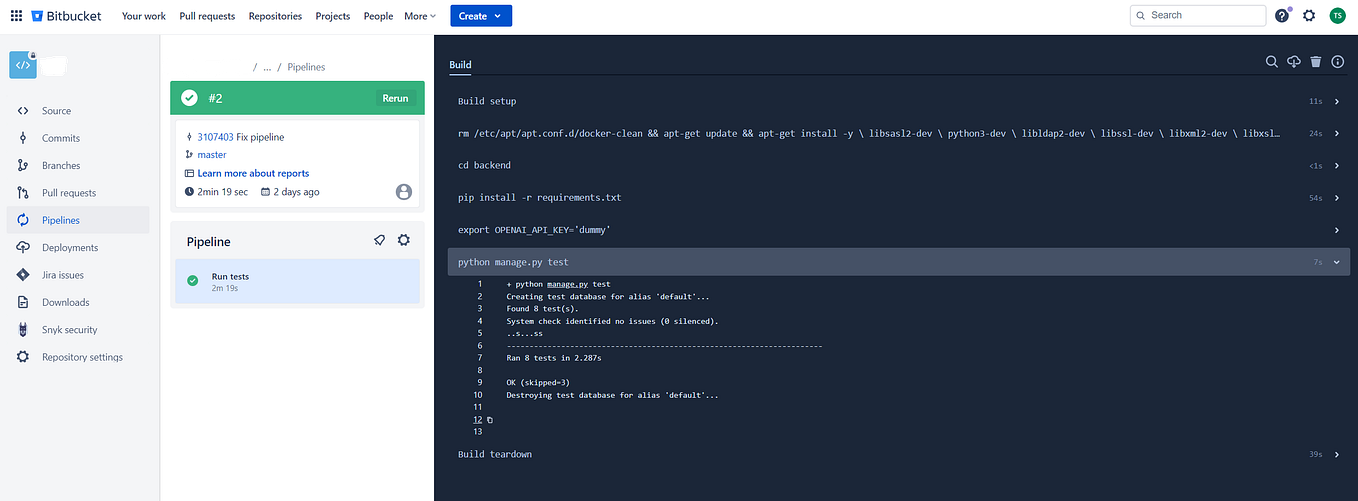Viewport: 1358px width, 501px height.
Task: Search the build log with magnifier icon
Action: [x=1272, y=62]
